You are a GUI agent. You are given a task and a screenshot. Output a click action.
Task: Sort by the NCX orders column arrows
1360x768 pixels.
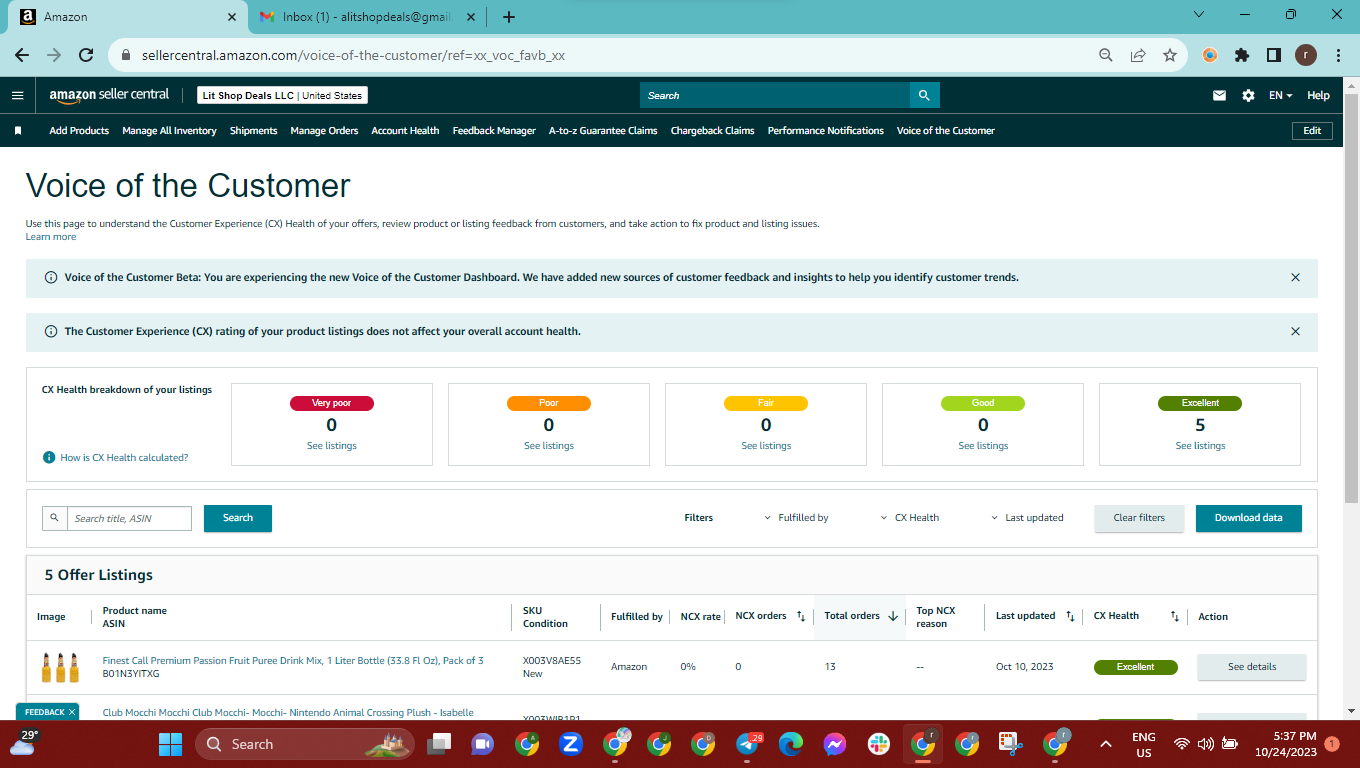click(801, 617)
